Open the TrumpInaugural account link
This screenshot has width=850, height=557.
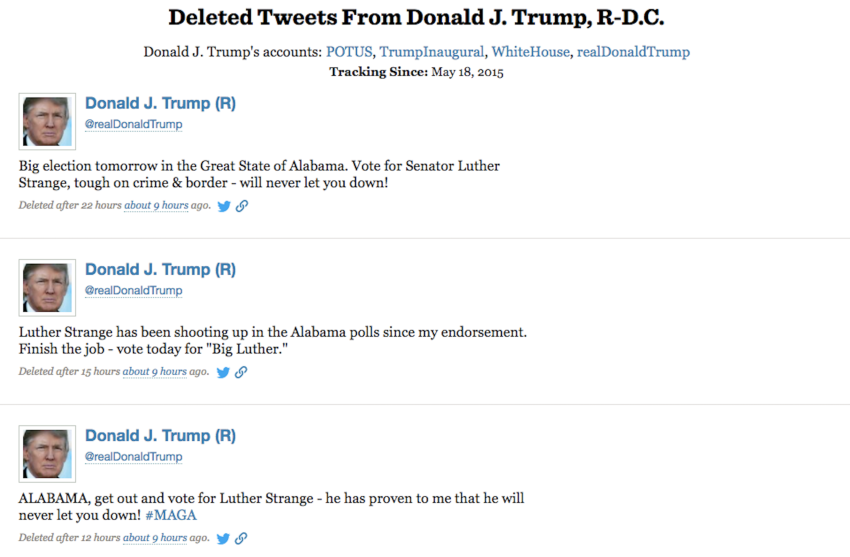click(431, 52)
